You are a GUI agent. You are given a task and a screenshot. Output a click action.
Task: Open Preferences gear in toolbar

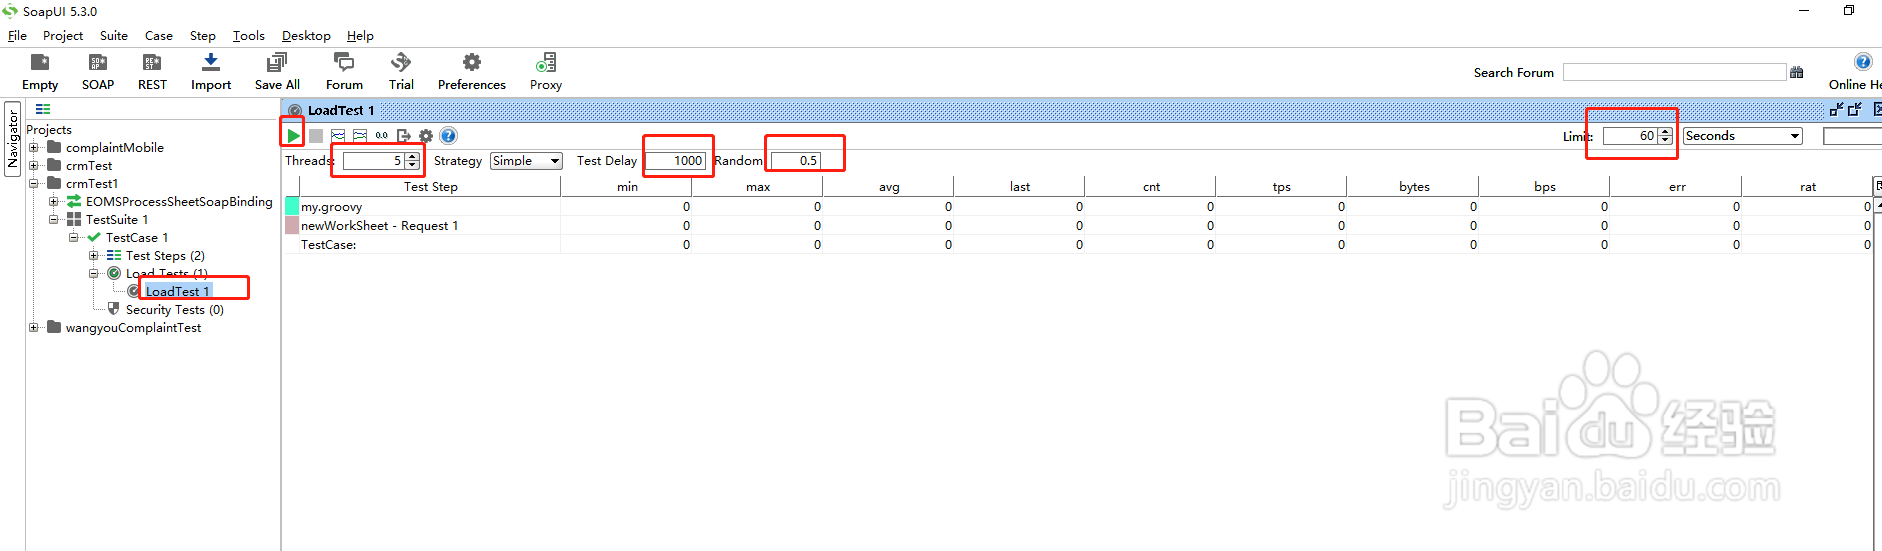pos(472,72)
